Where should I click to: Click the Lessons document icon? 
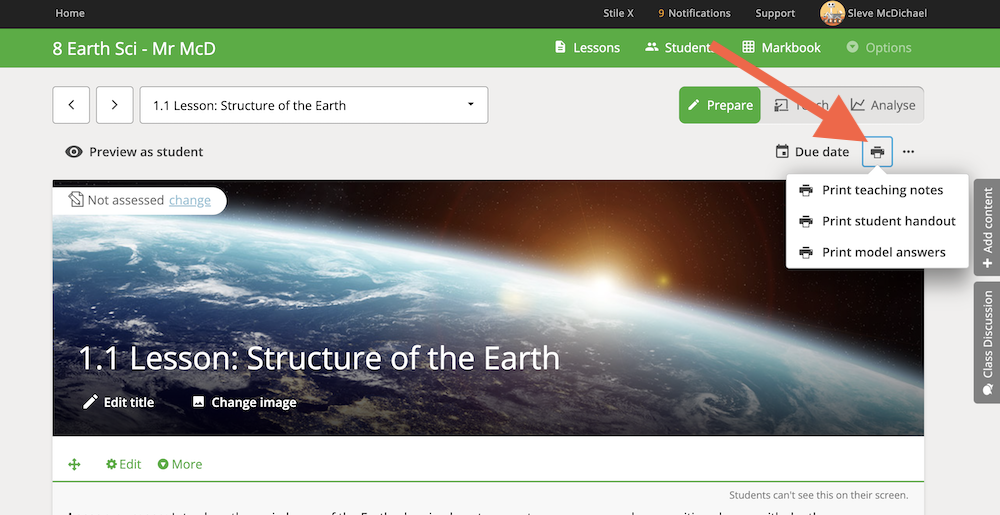click(x=560, y=47)
